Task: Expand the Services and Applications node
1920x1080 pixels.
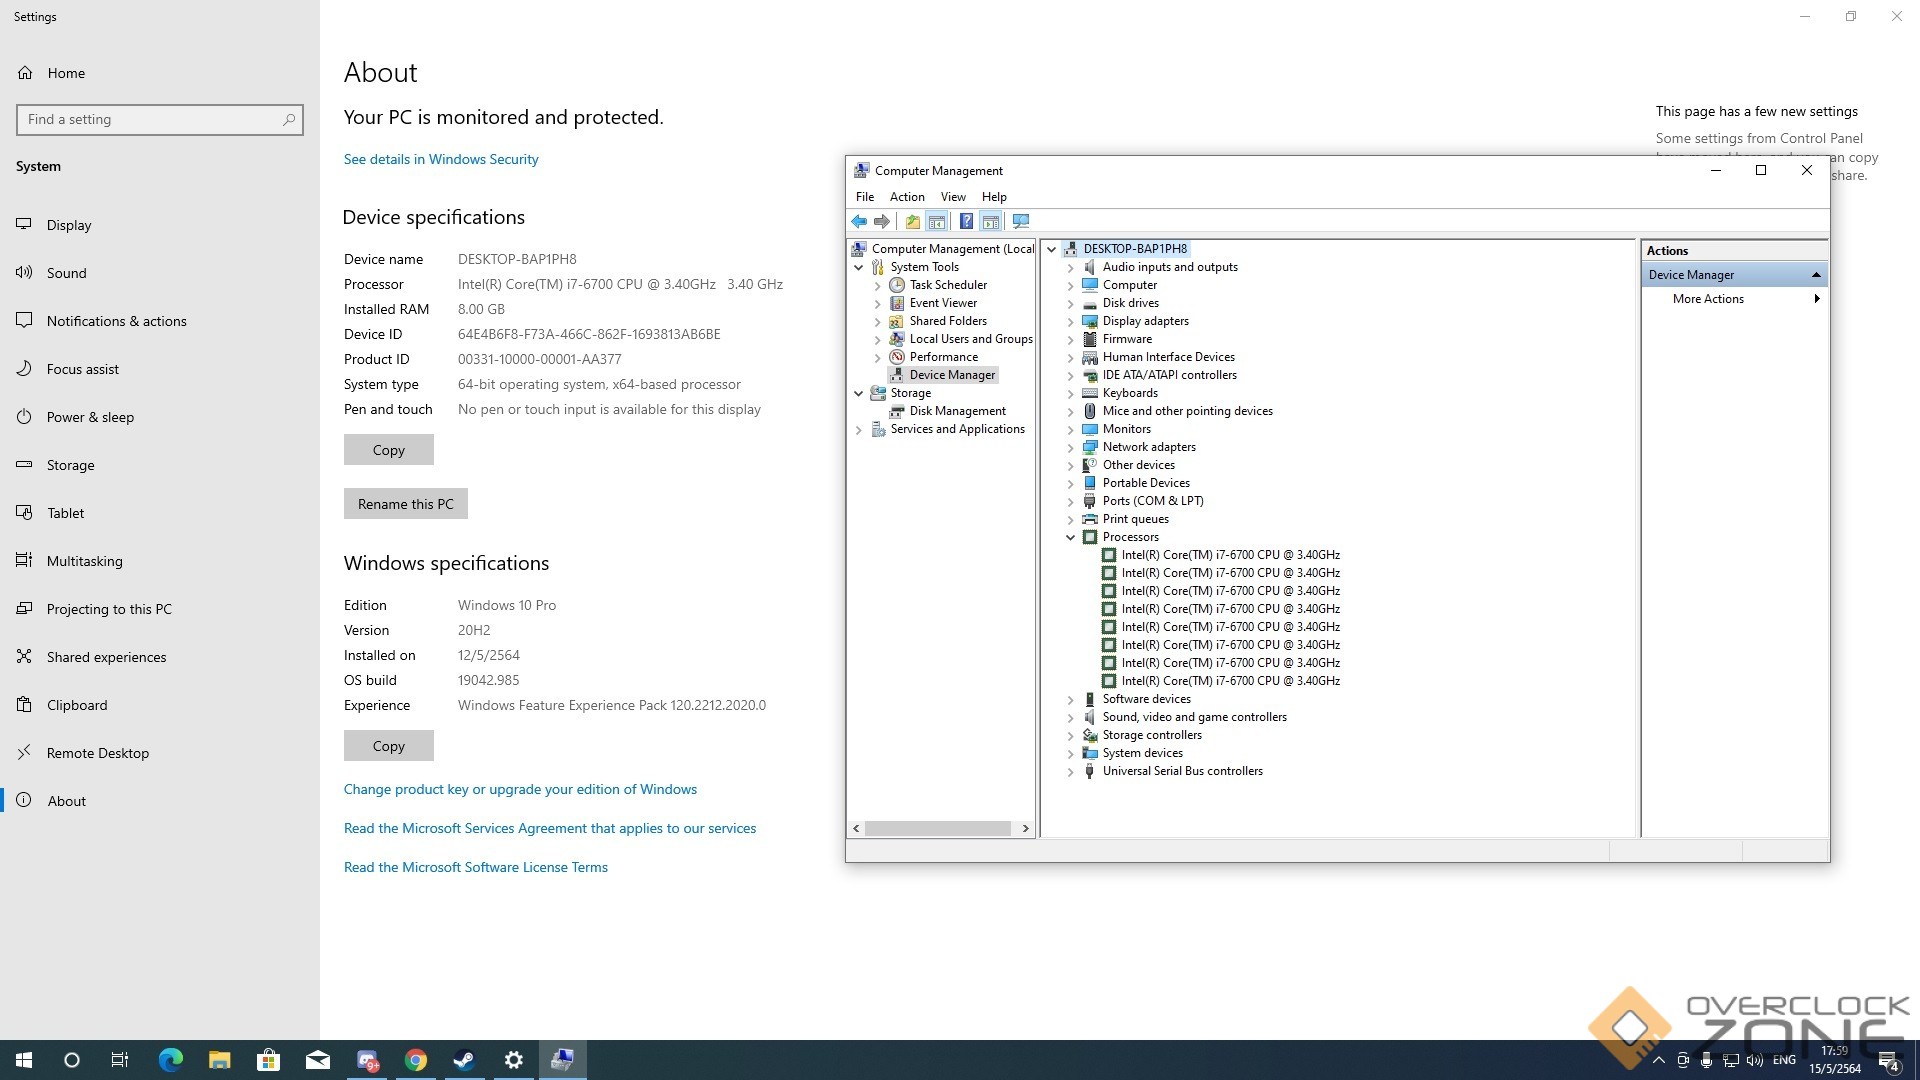Action: pos(859,429)
